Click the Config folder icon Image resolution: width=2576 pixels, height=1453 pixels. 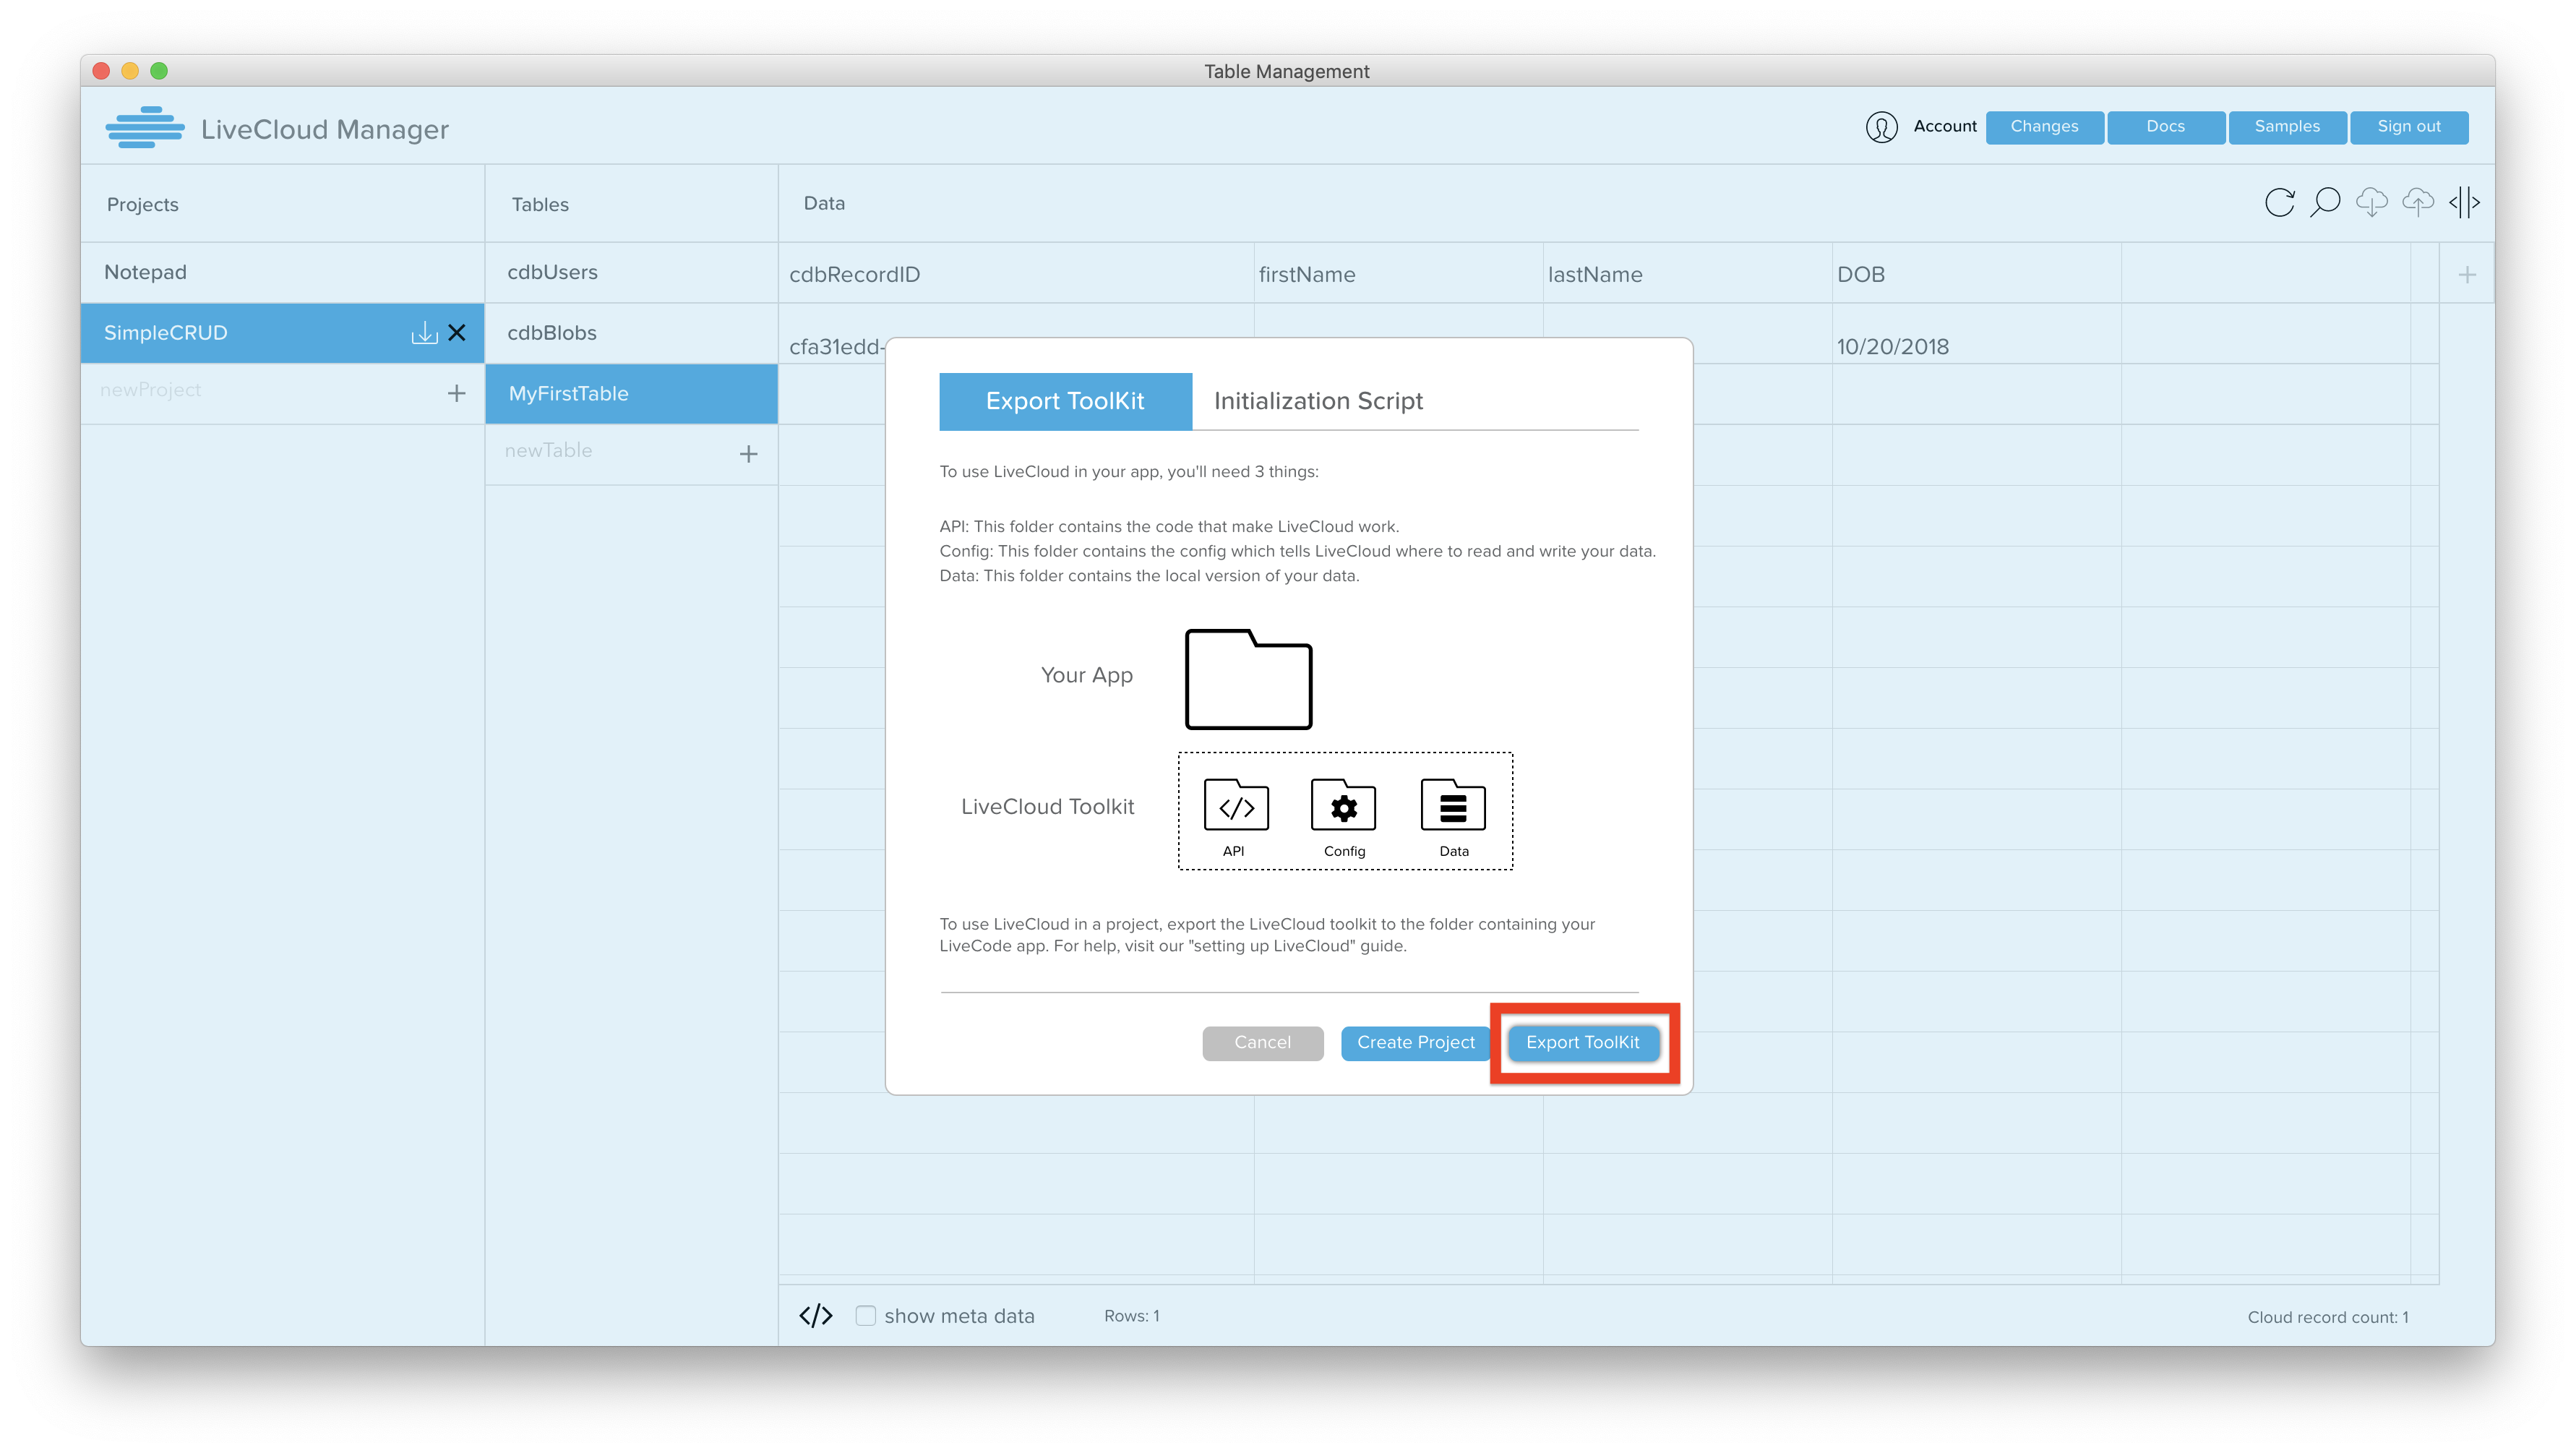[1343, 804]
